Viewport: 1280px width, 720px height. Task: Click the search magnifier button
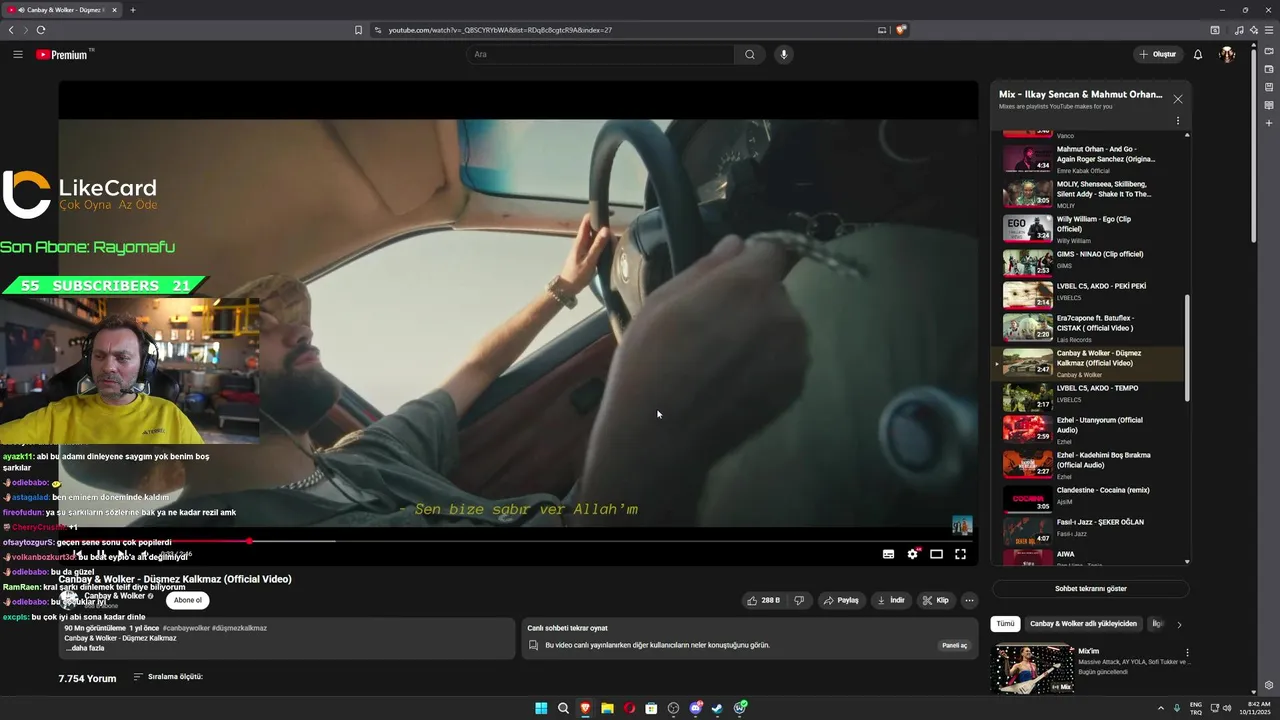click(750, 54)
